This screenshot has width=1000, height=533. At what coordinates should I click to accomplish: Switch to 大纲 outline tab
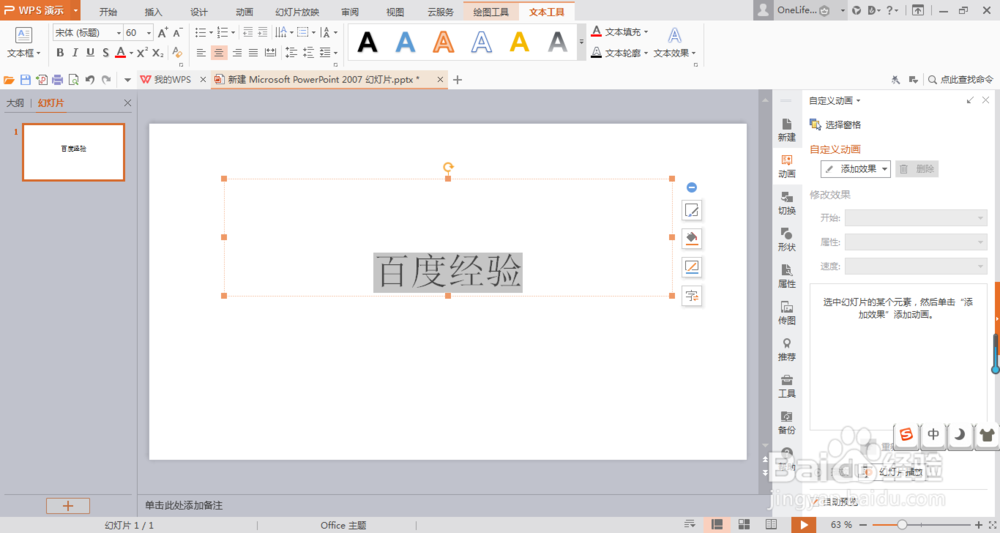15,103
